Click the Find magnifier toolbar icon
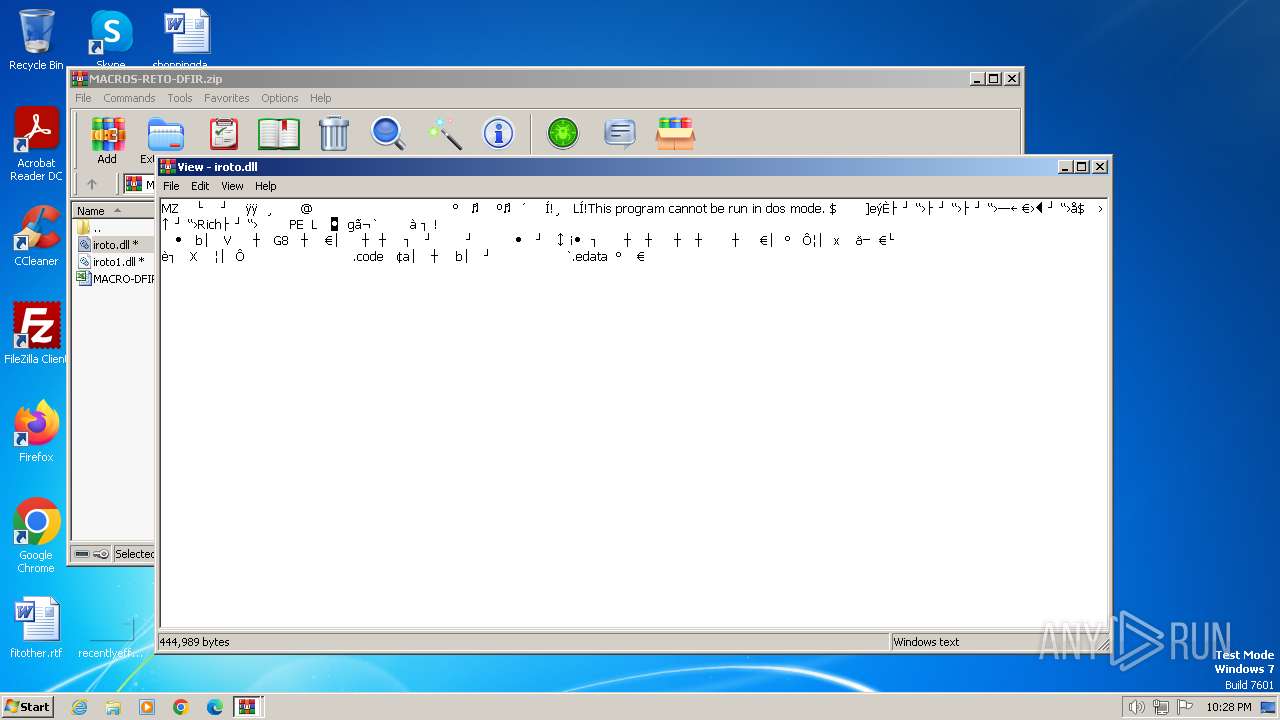1280x720 pixels. click(x=388, y=133)
